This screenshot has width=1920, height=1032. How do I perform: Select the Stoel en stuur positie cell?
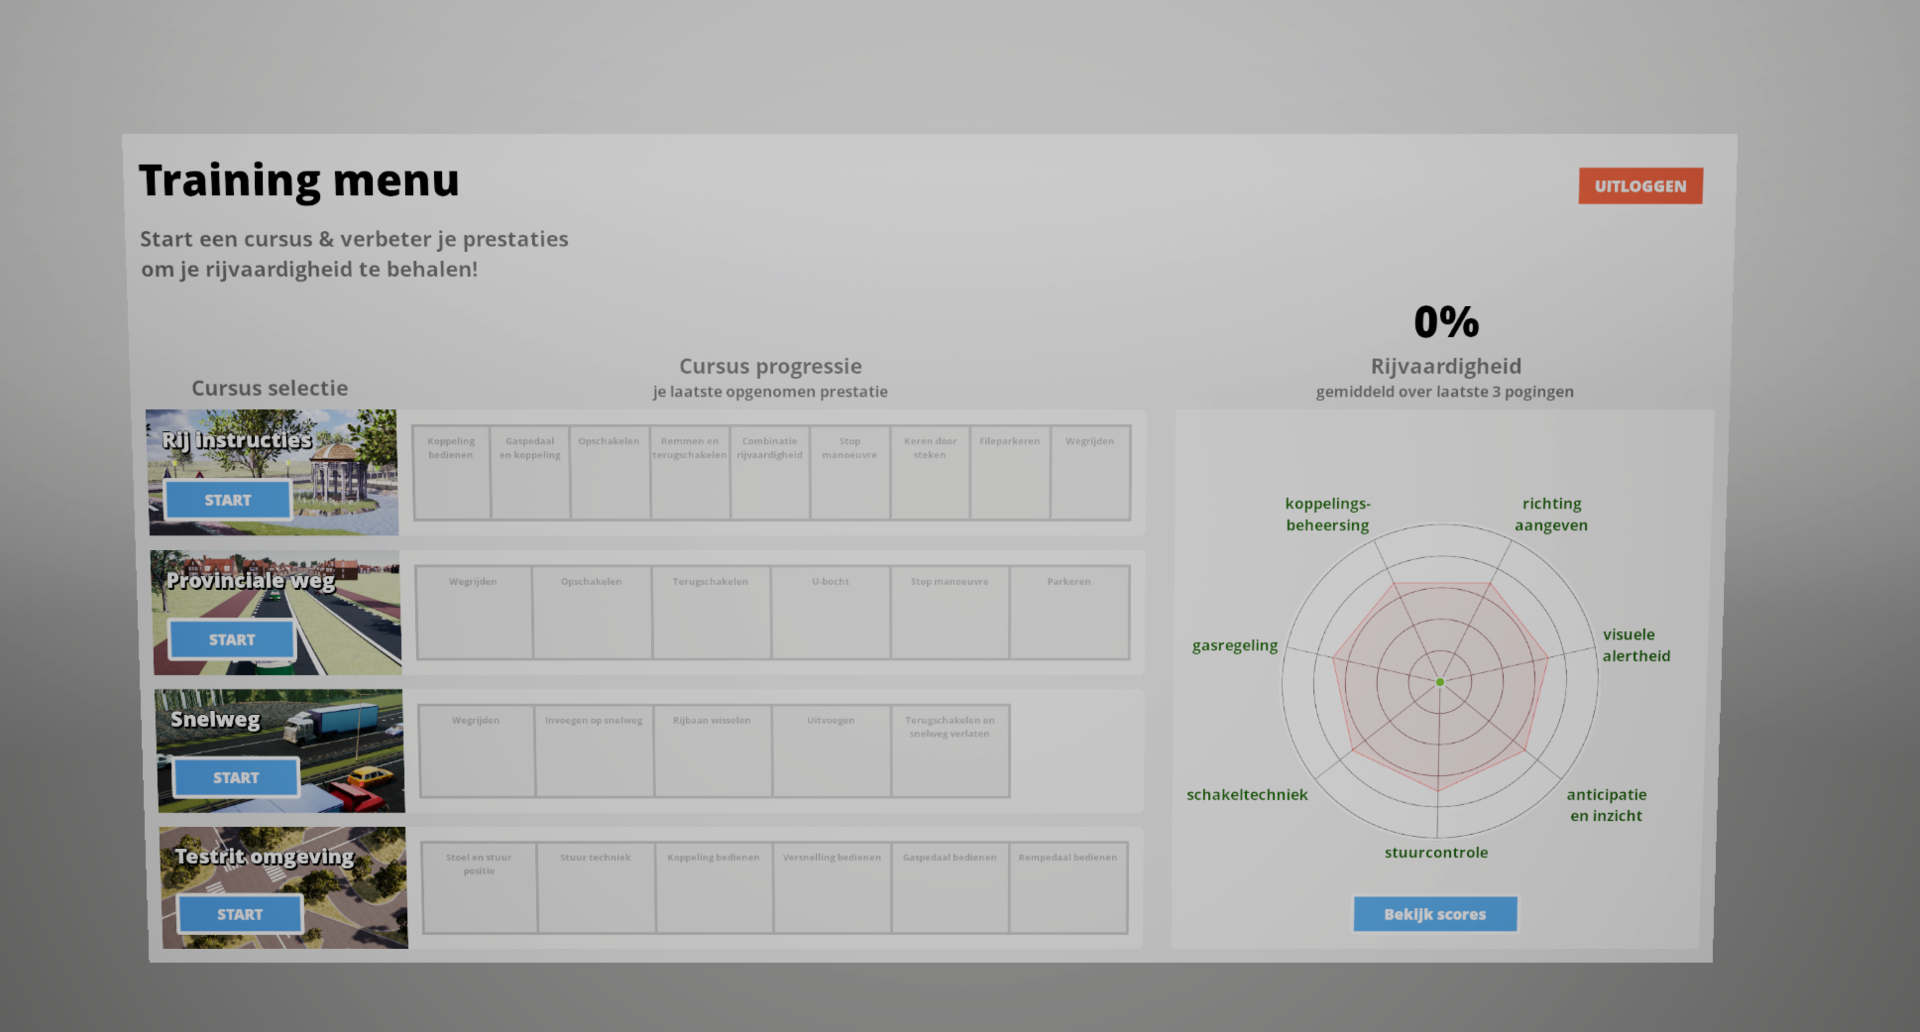pyautogui.click(x=479, y=888)
